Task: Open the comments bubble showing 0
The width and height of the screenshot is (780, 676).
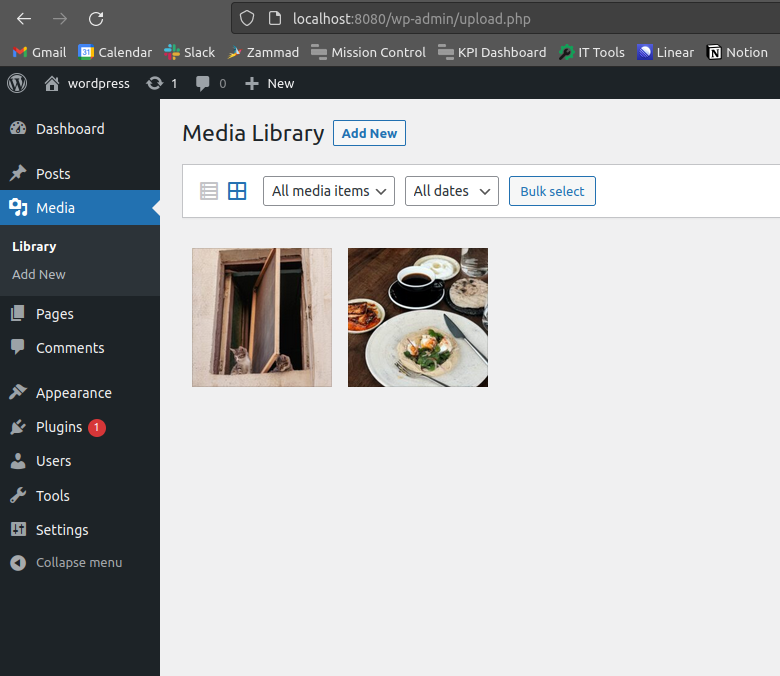Action: tap(211, 84)
